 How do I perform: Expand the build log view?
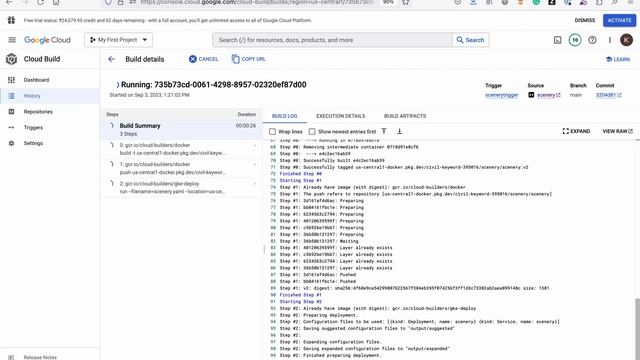[576, 131]
